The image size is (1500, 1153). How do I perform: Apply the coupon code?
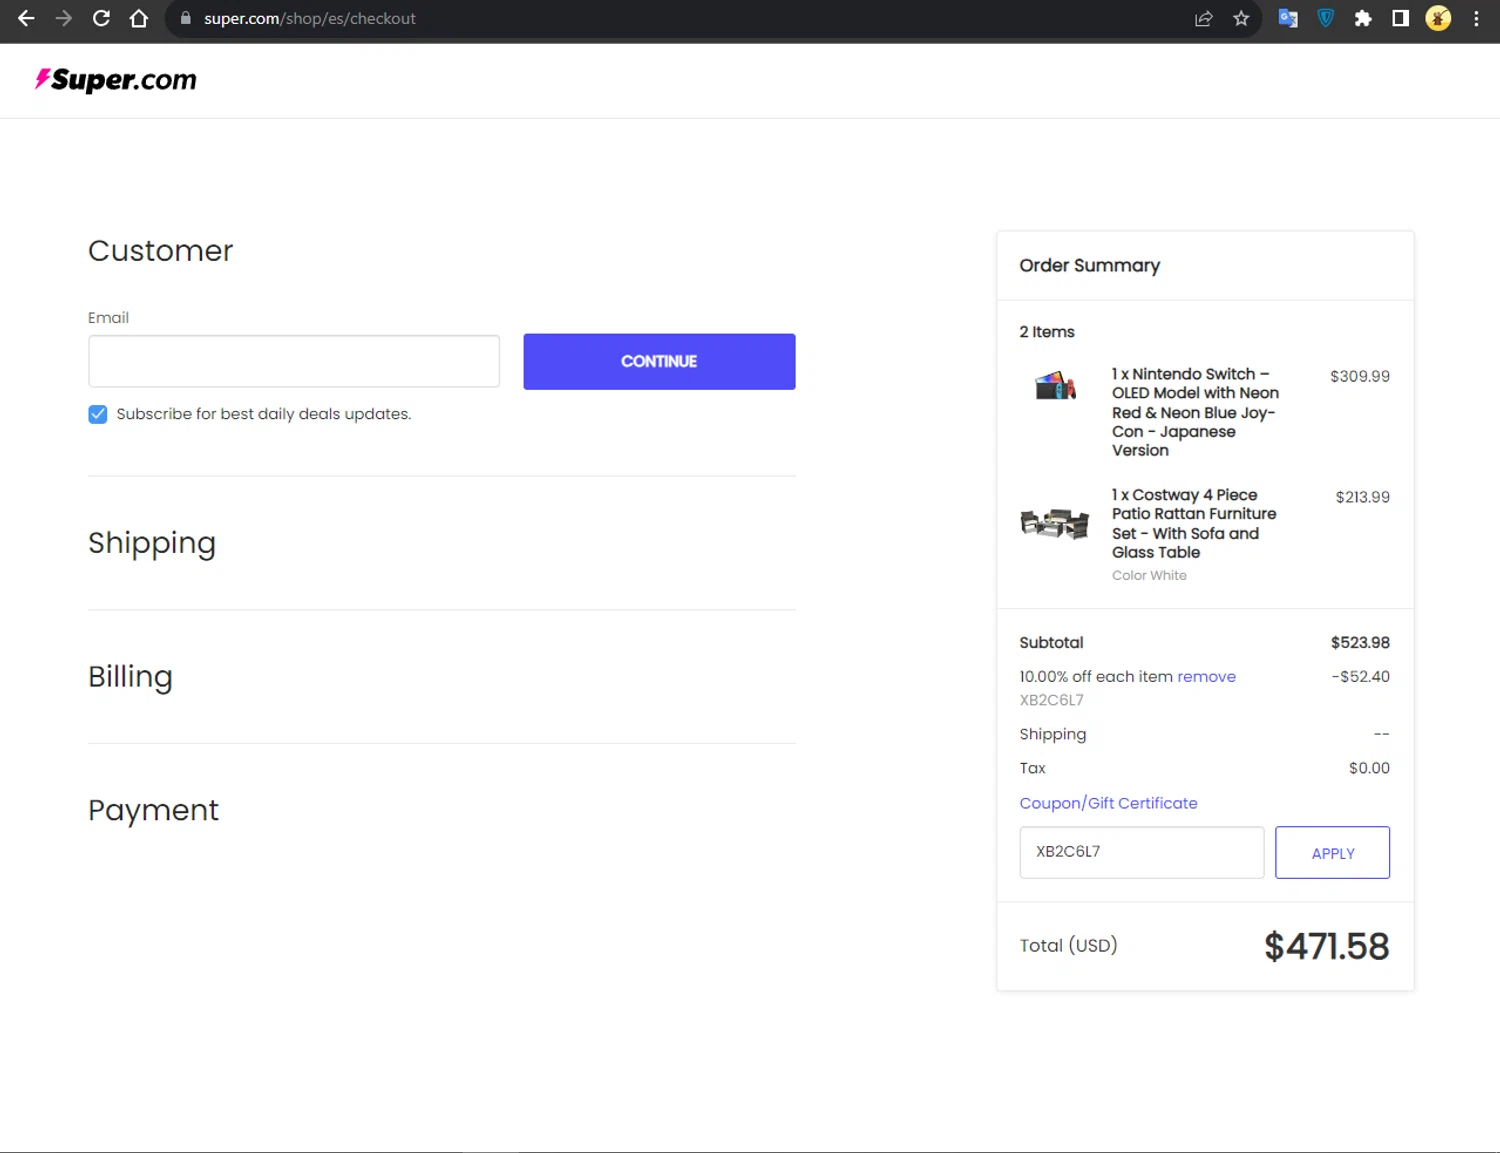click(x=1332, y=853)
